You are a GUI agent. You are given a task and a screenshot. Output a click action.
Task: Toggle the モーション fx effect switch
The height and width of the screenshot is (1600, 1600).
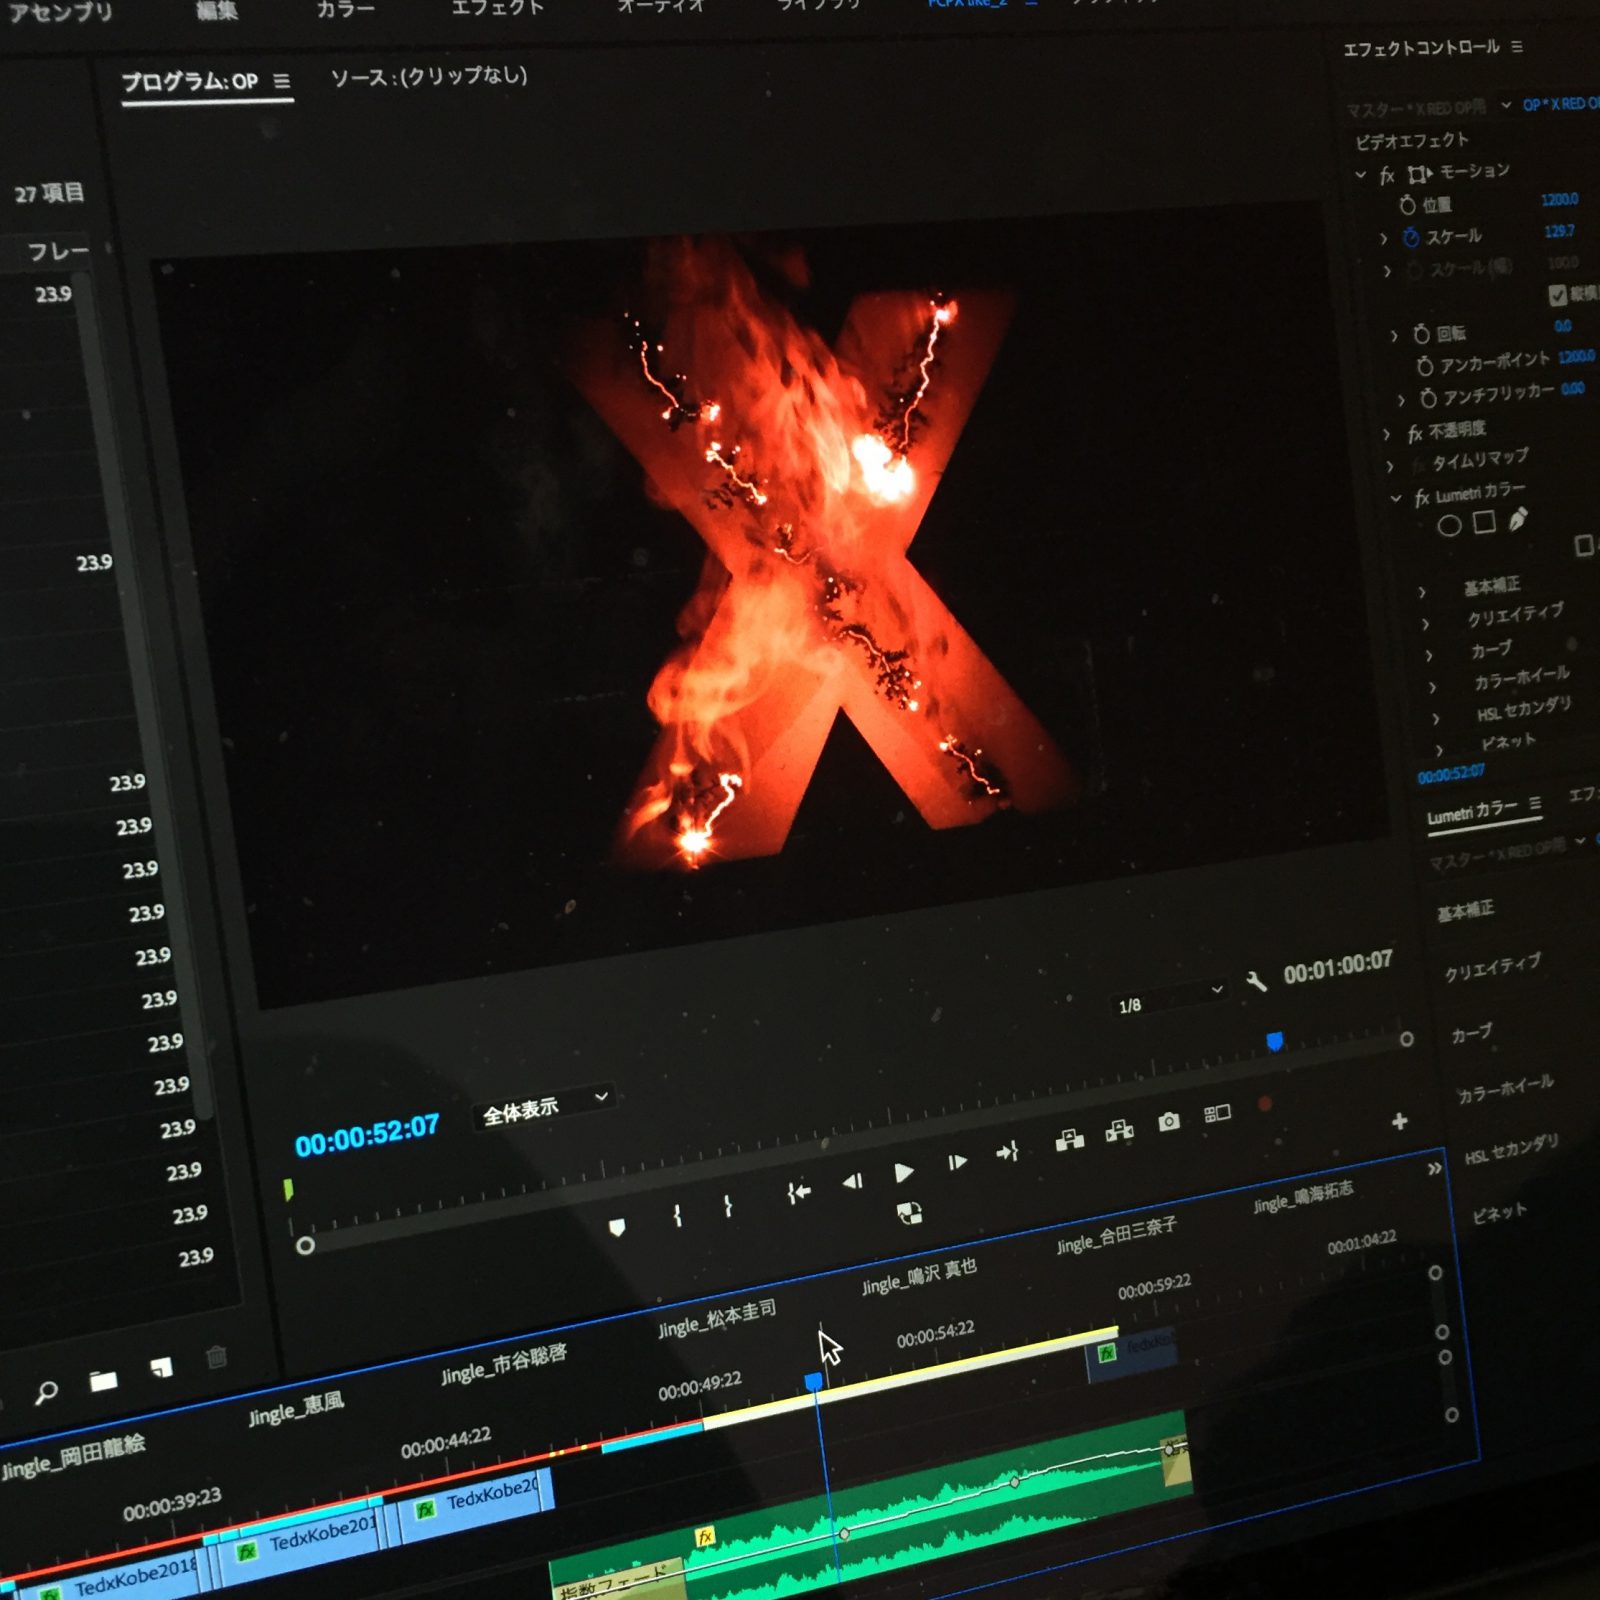(x=1387, y=176)
